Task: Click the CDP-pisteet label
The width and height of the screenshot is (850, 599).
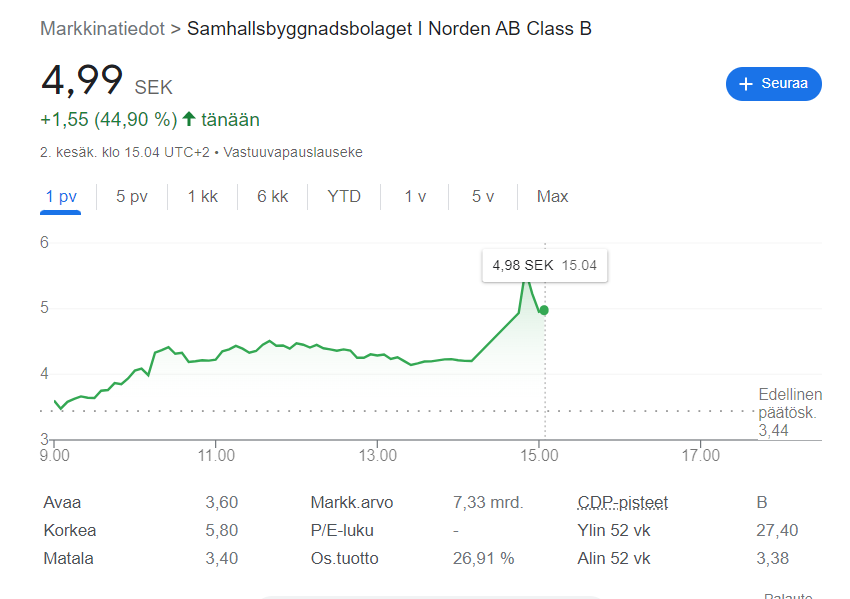Action: click(x=622, y=502)
